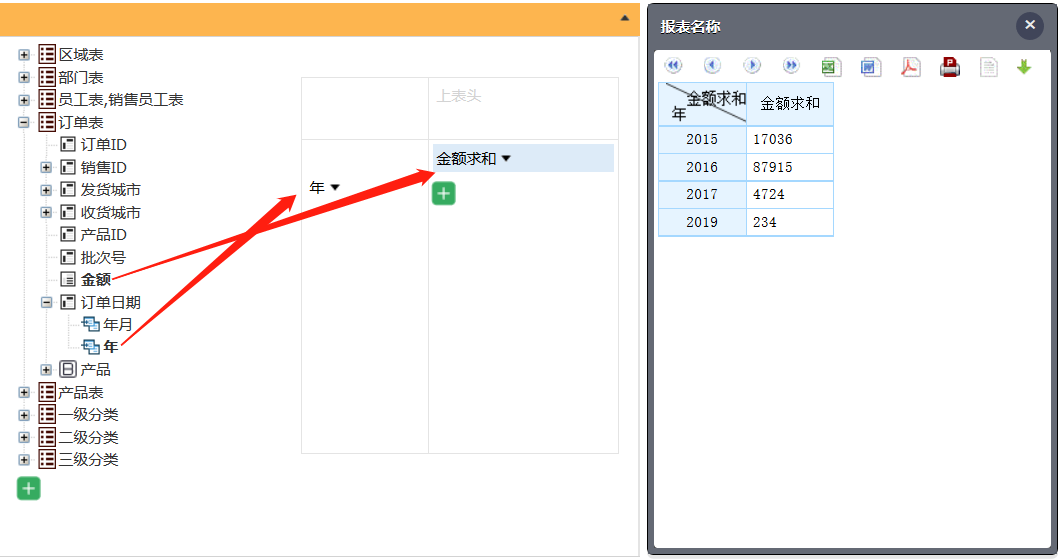This screenshot has height=560, width=1064.
Task: Click the 上表头 top header placeholder
Action: tap(459, 96)
